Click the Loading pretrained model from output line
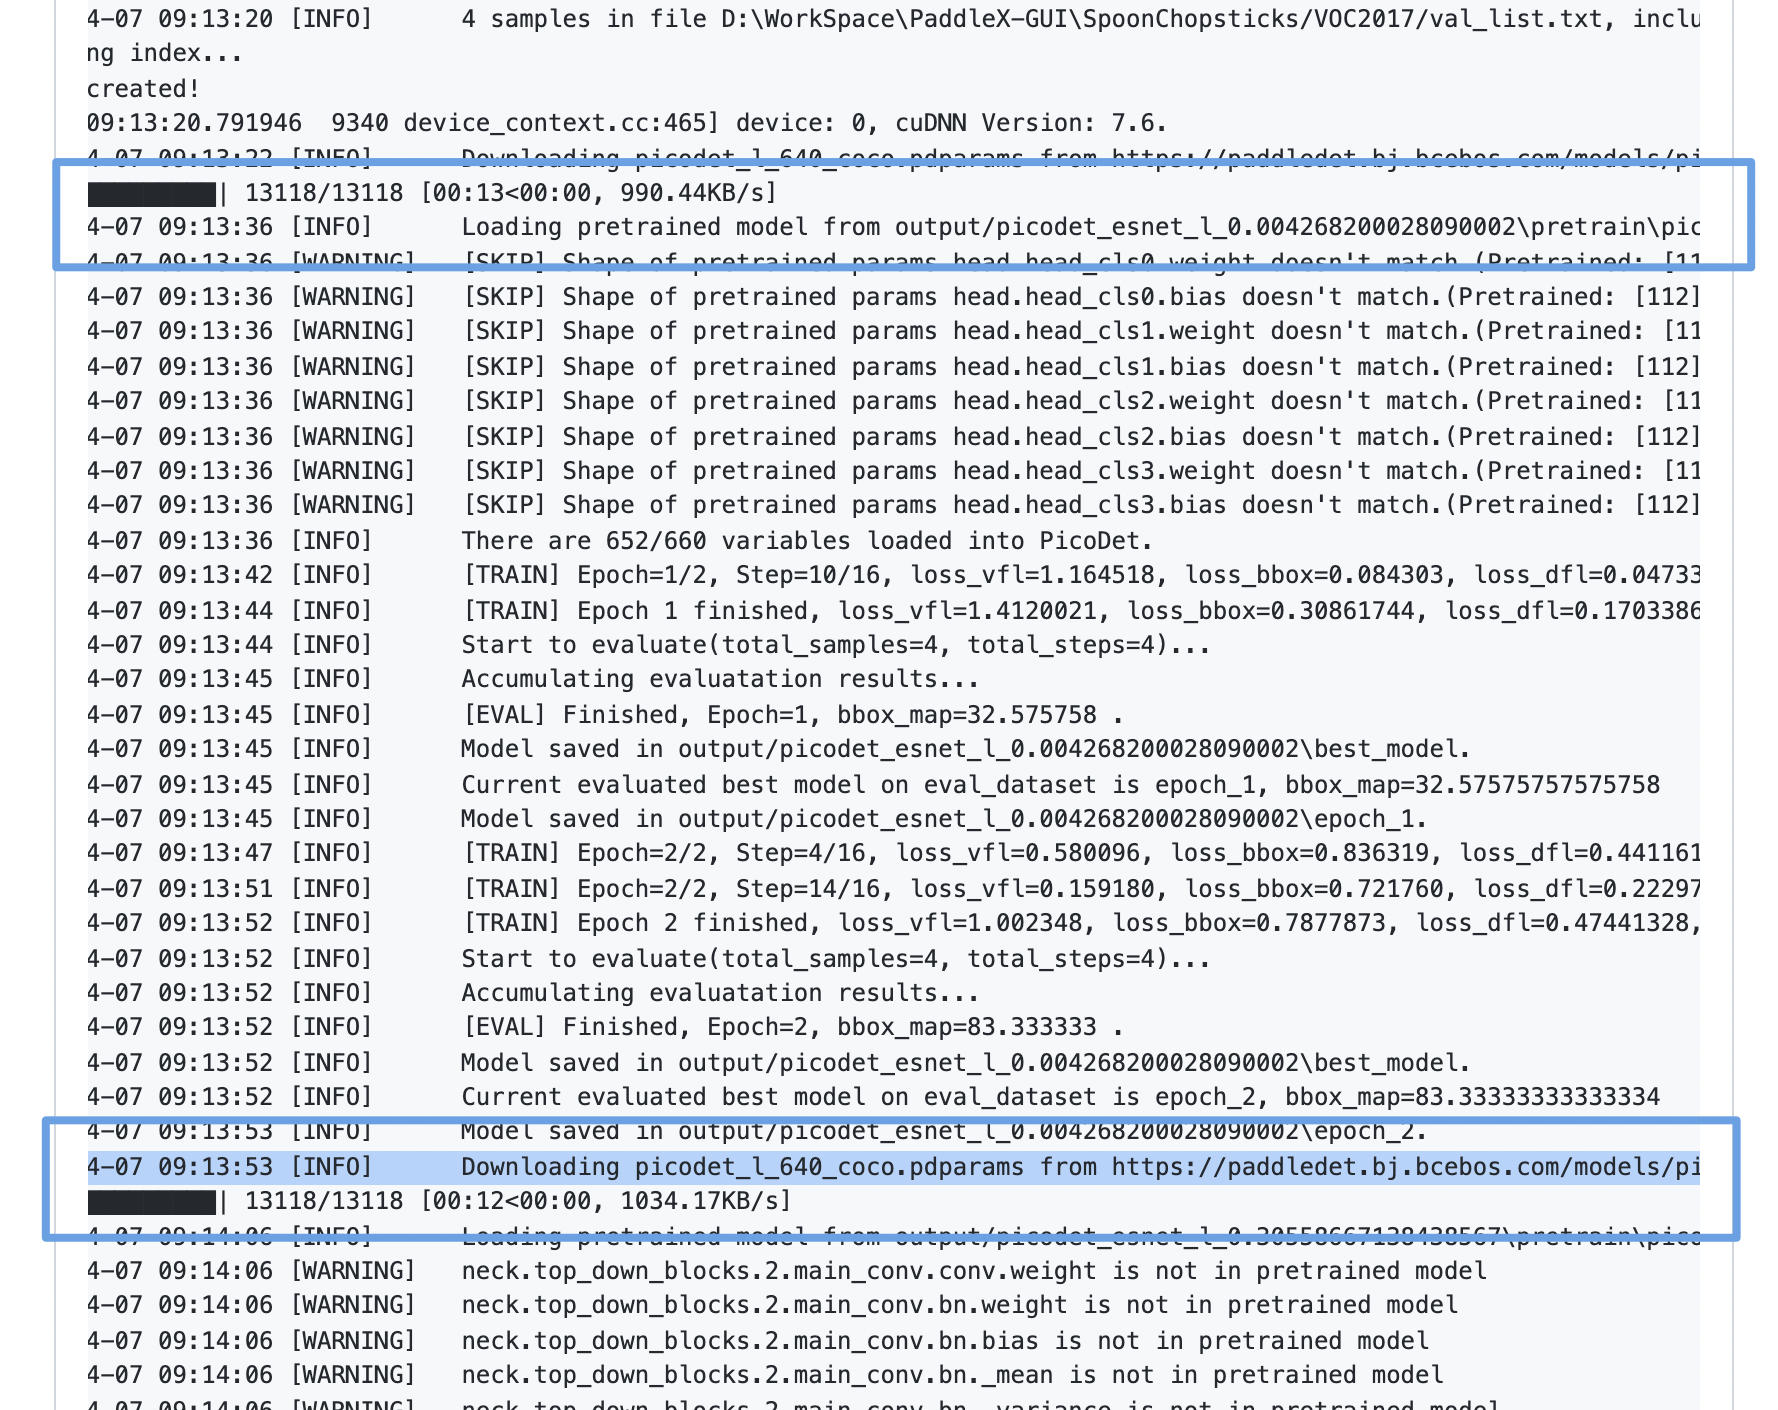The width and height of the screenshot is (1778, 1410). coord(900,227)
